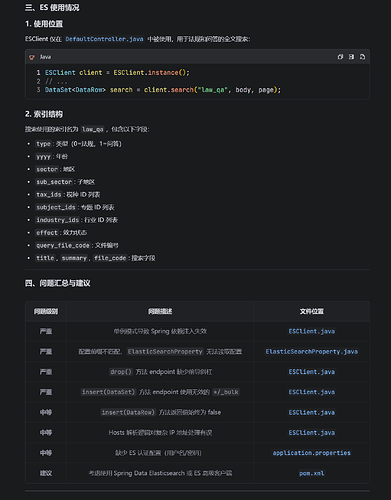
Task: Copy the Java code block contents
Action: (340, 57)
